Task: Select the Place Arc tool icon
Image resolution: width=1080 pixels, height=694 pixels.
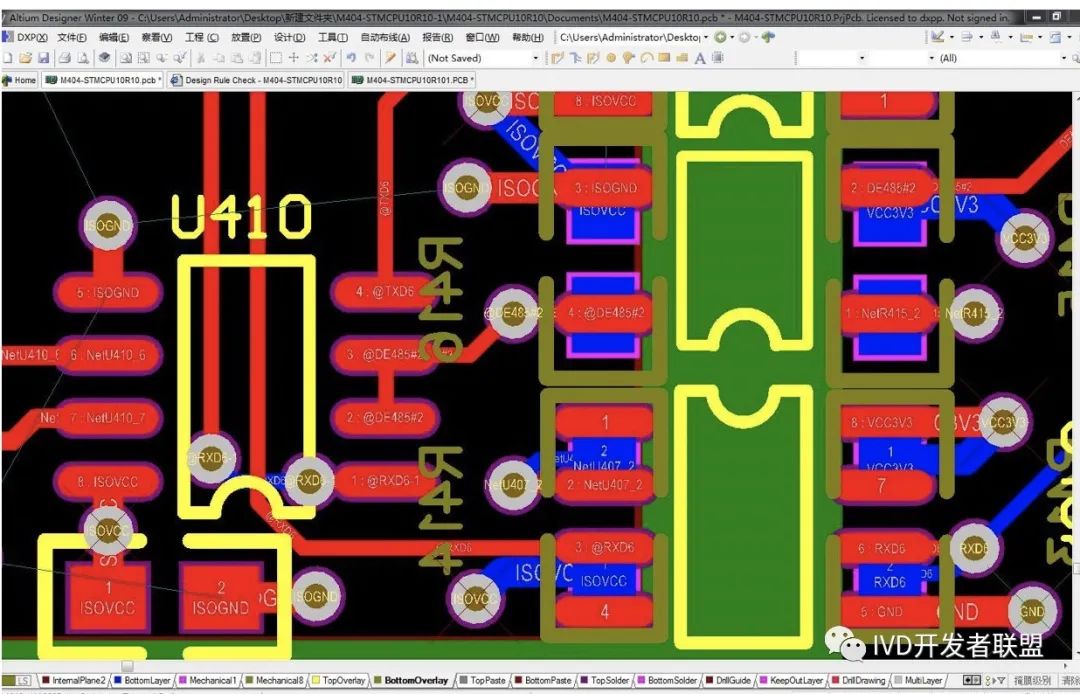Action: click(646, 58)
